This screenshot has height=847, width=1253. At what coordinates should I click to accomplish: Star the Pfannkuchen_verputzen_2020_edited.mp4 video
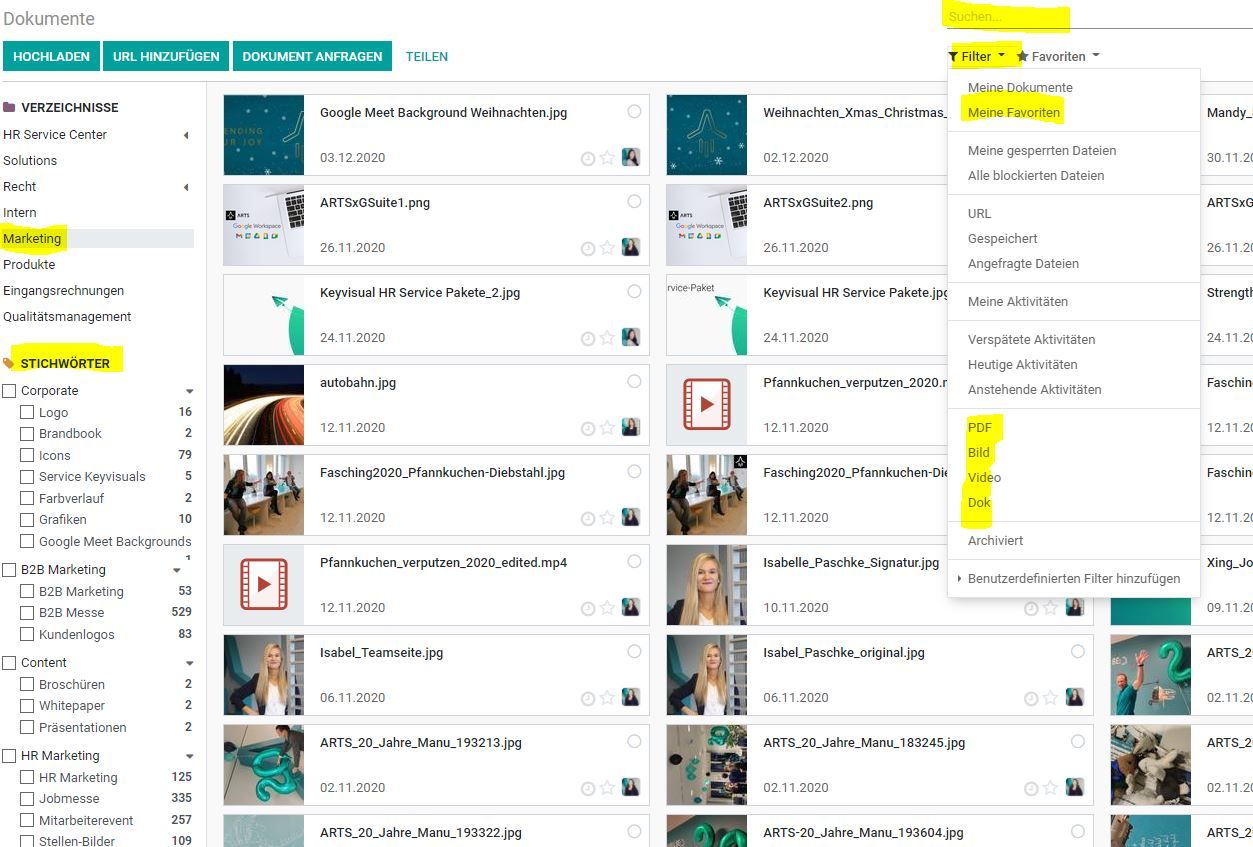[x=607, y=608]
